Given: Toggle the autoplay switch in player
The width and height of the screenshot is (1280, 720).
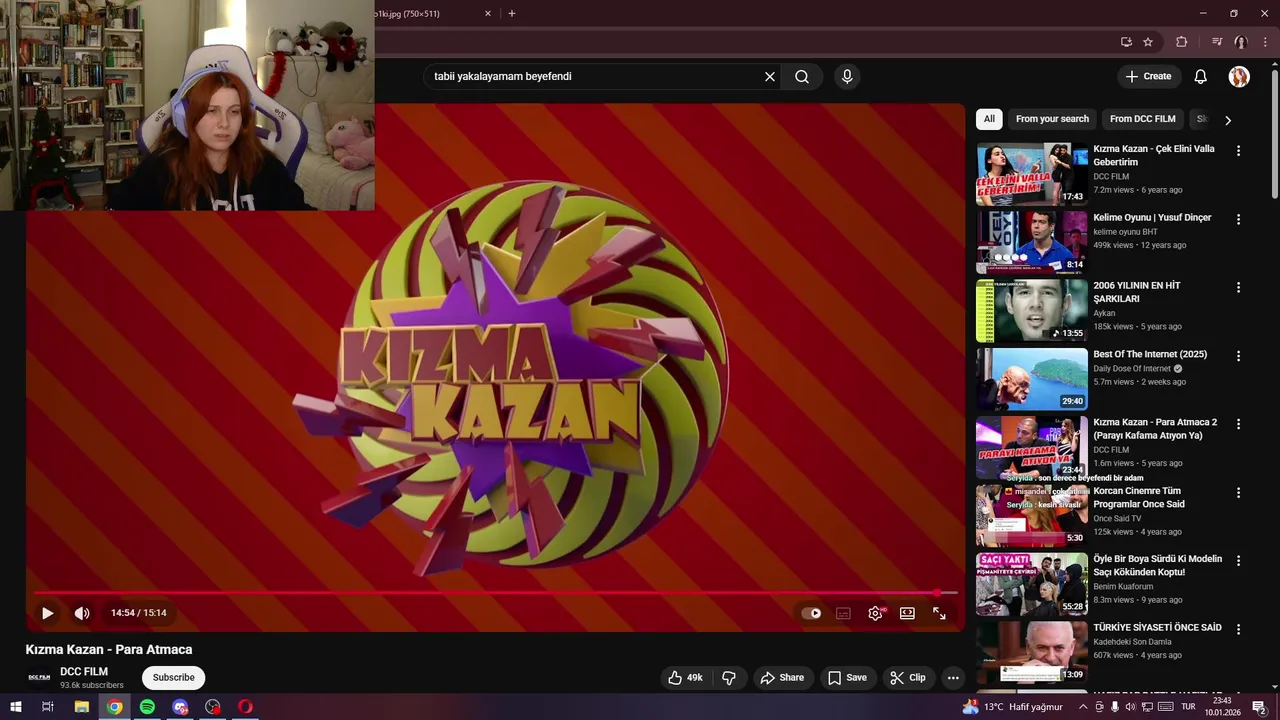Looking at the screenshot, I should coord(811,613).
